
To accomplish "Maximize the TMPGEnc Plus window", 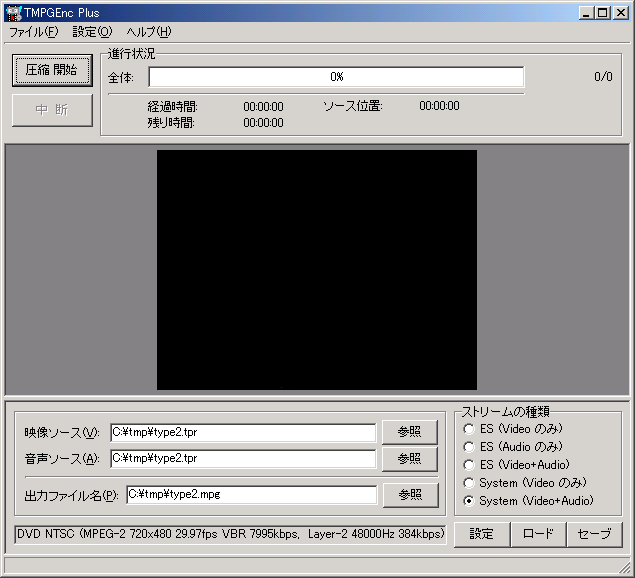I will click(602, 13).
